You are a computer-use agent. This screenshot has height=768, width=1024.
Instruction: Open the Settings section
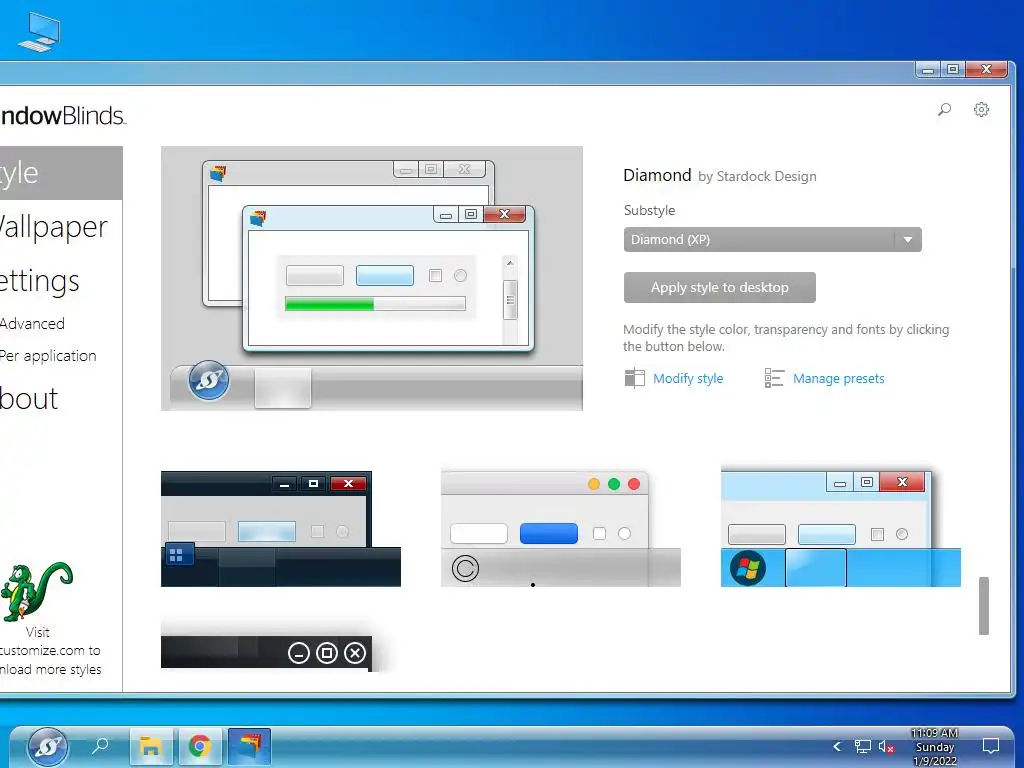pos(39,281)
